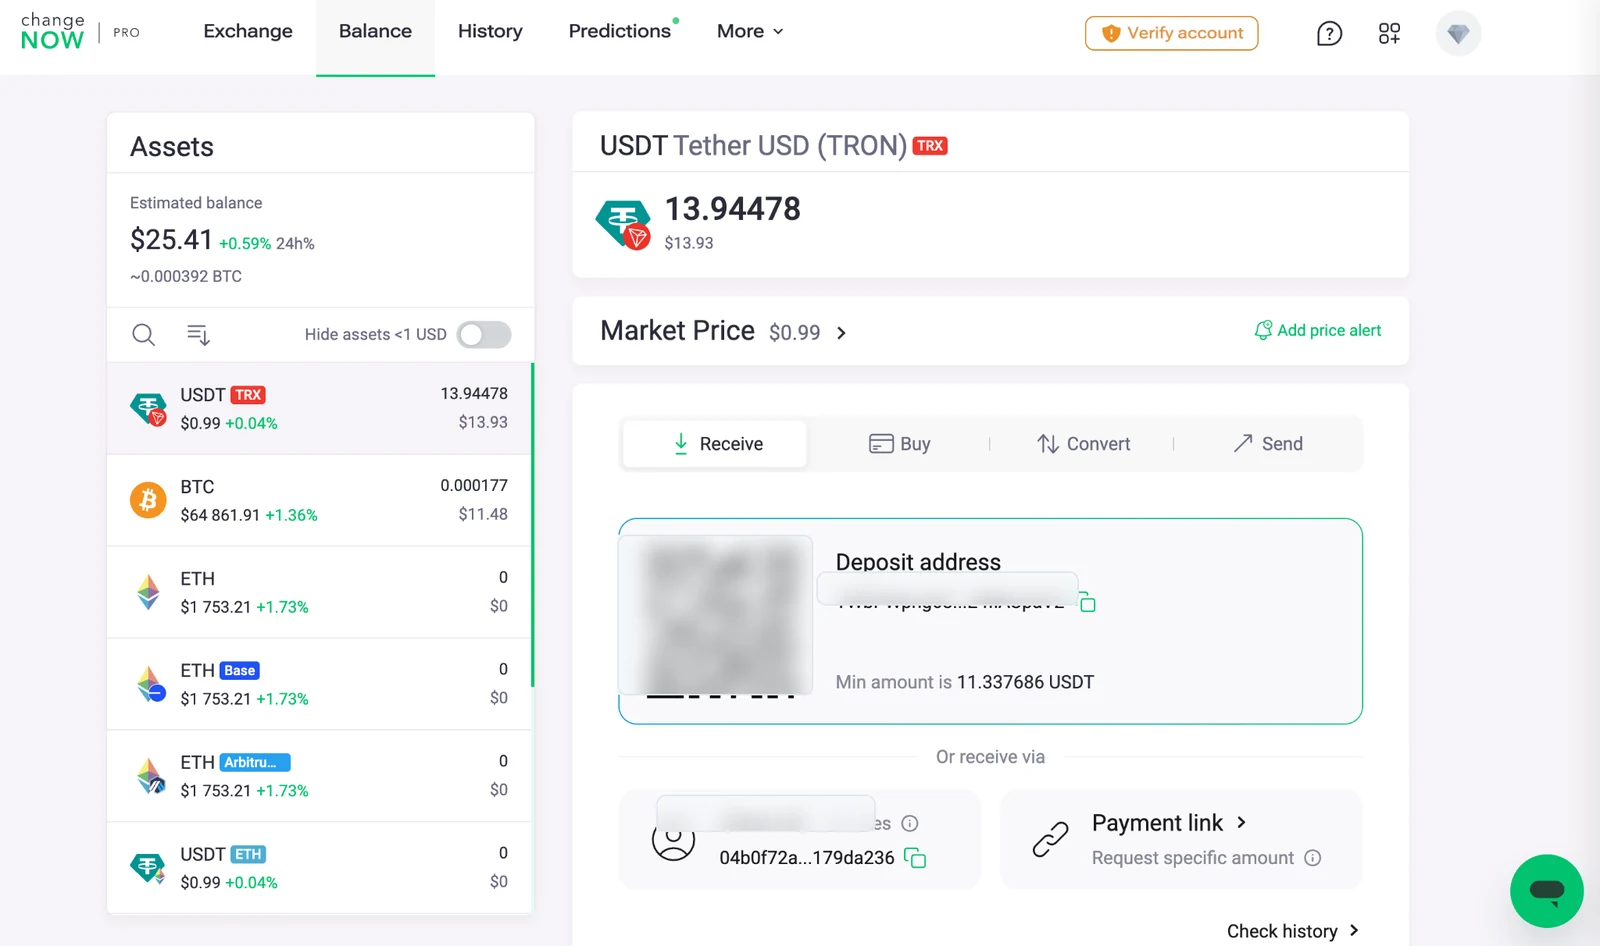The image size is (1600, 946).
Task: Copy the 04b0f72a...179da236 ID
Action: (x=915, y=858)
